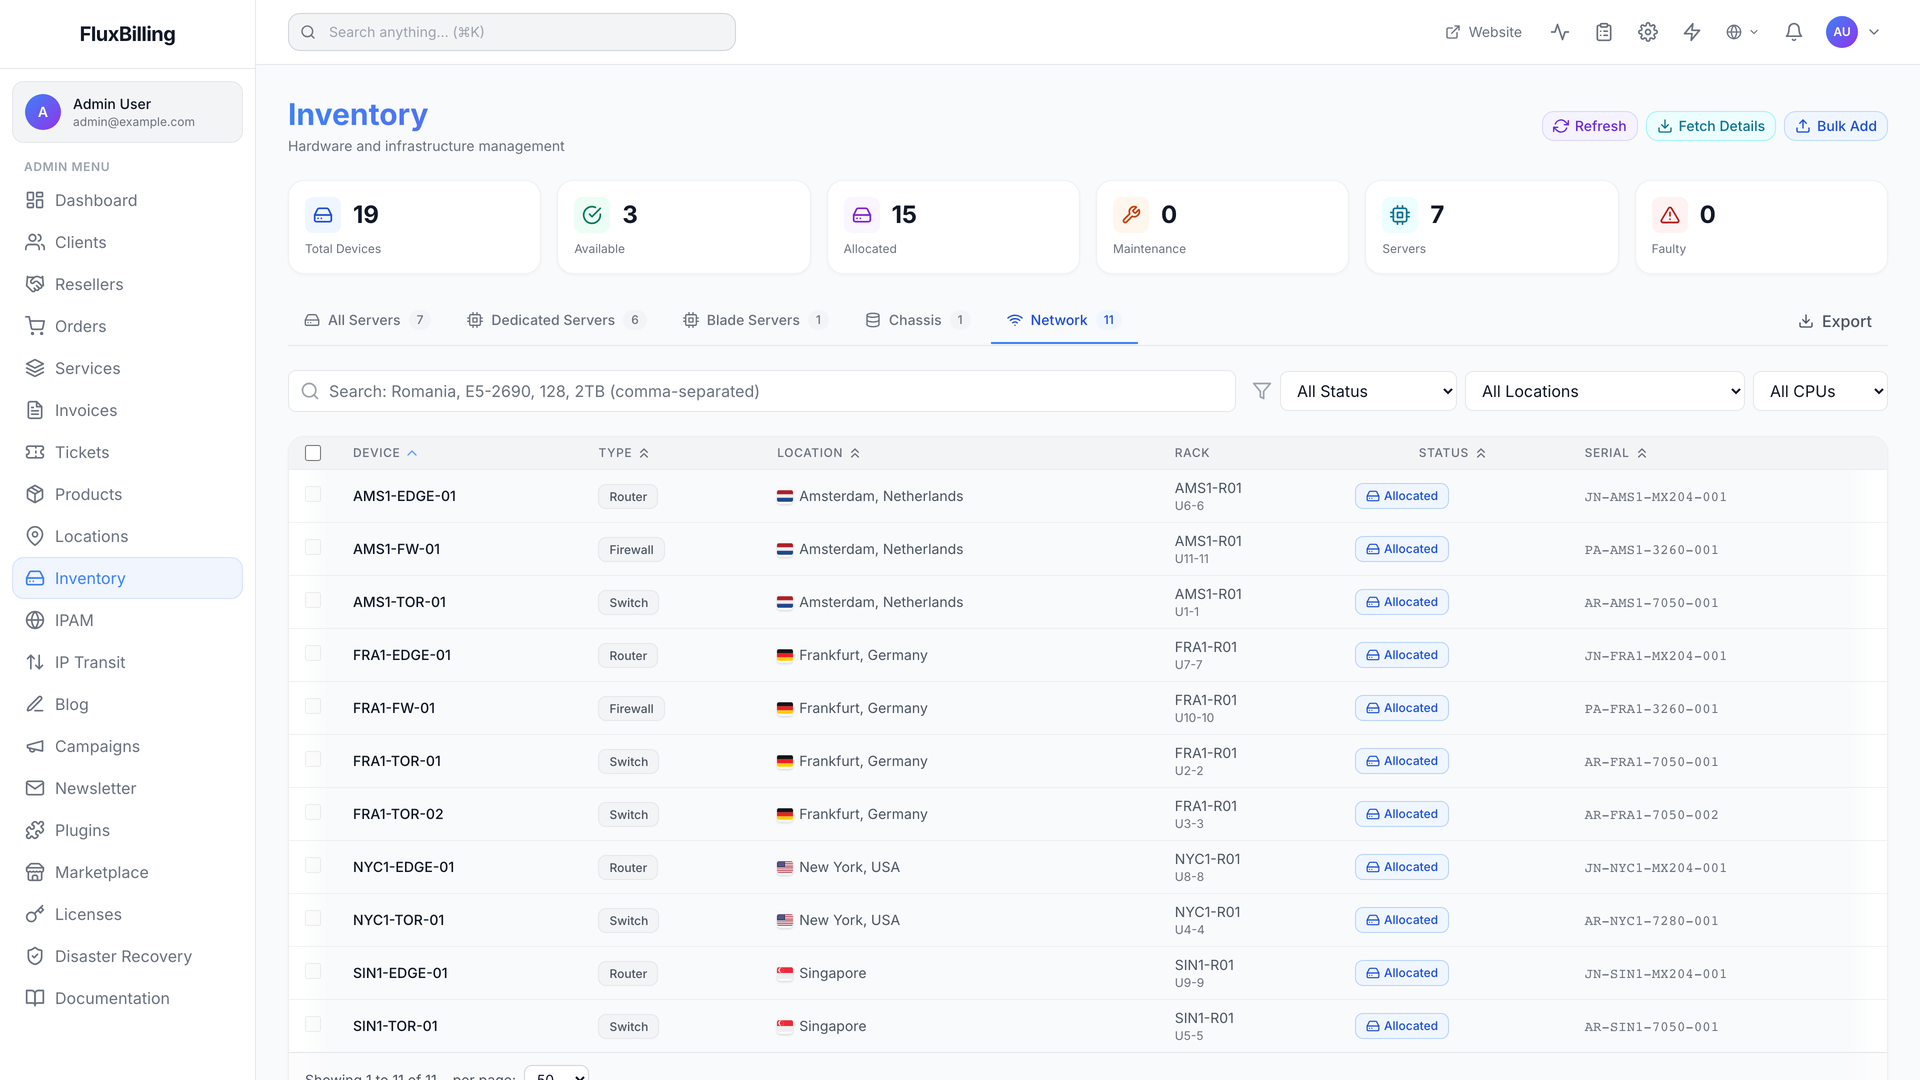Viewport: 1920px width, 1080px height.
Task: Open Locations from the sidebar
Action: [127, 536]
